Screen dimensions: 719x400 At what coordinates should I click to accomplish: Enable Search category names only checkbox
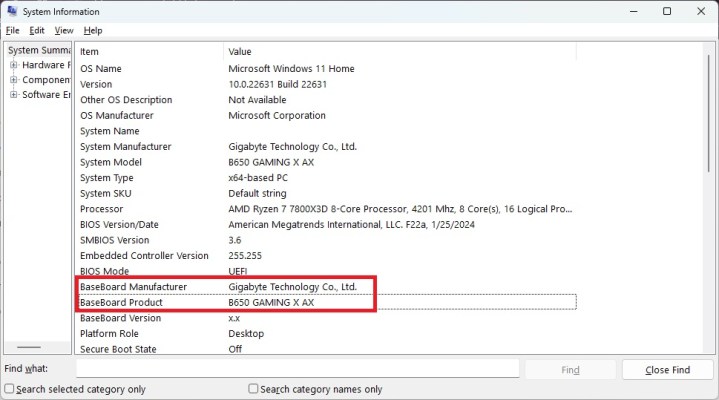tap(254, 389)
